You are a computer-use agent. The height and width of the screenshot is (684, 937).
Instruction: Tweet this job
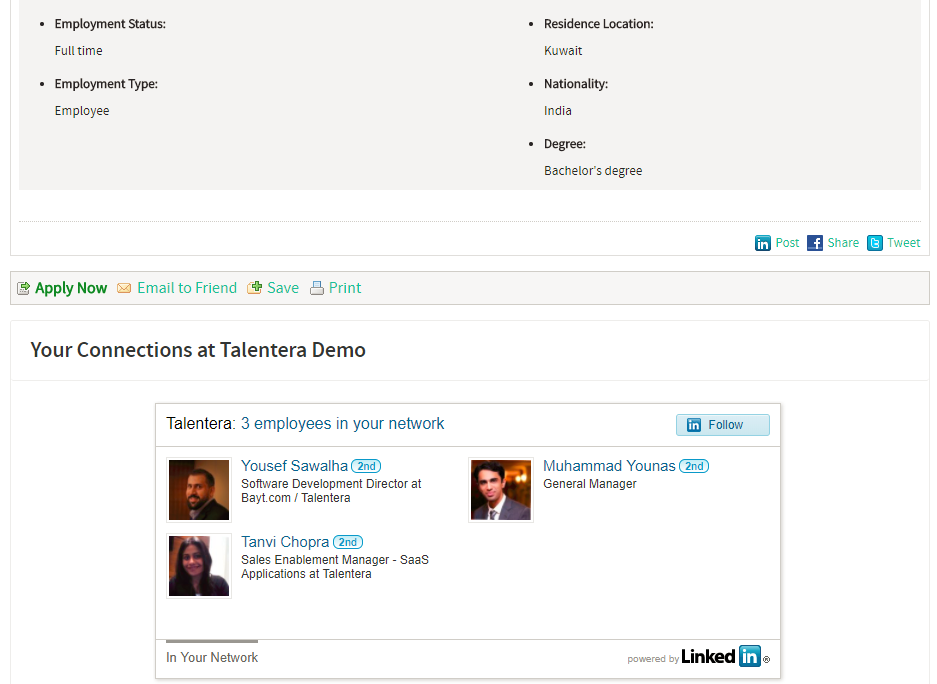tap(904, 243)
